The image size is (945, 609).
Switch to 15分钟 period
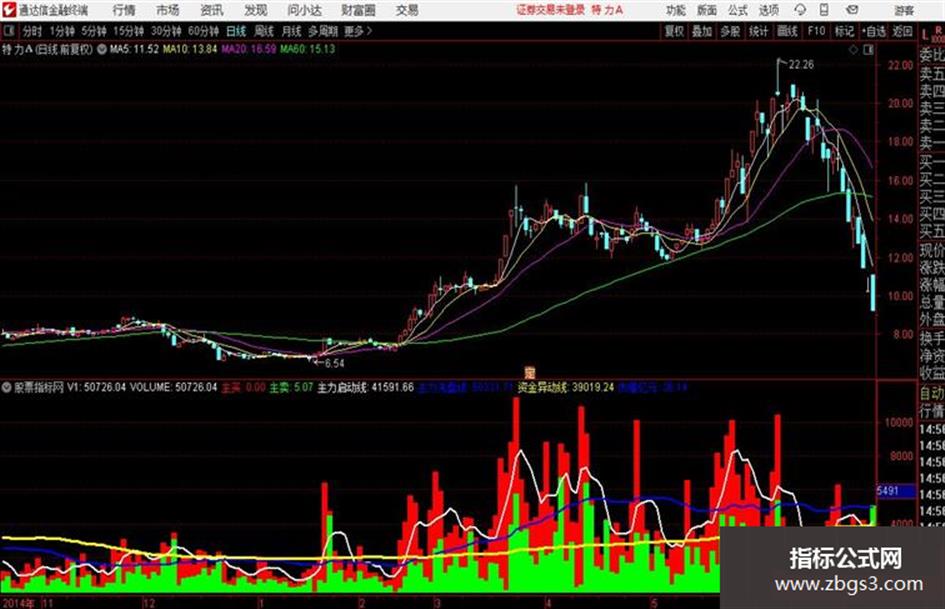pyautogui.click(x=128, y=31)
